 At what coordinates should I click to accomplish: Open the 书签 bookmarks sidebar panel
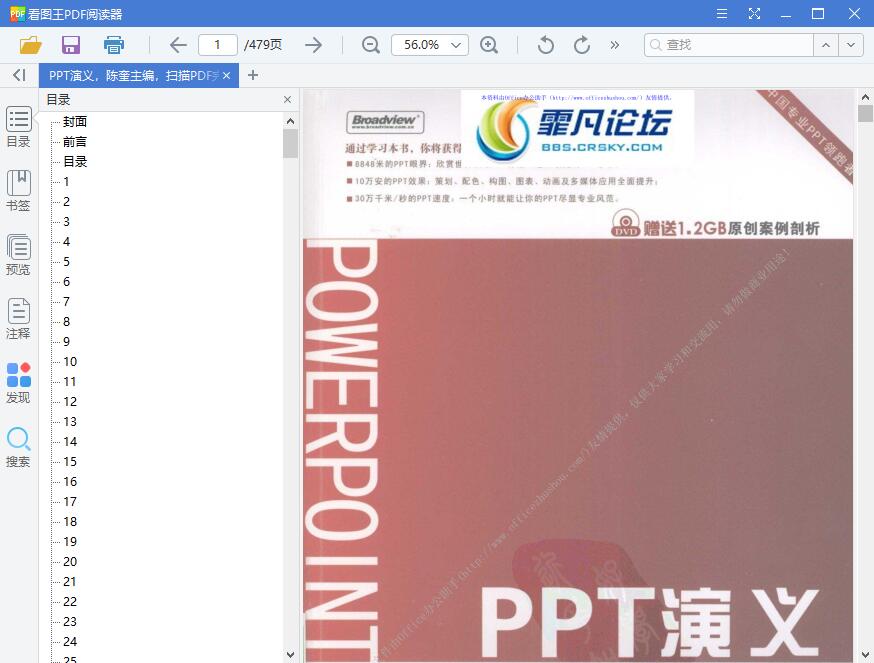tap(18, 191)
